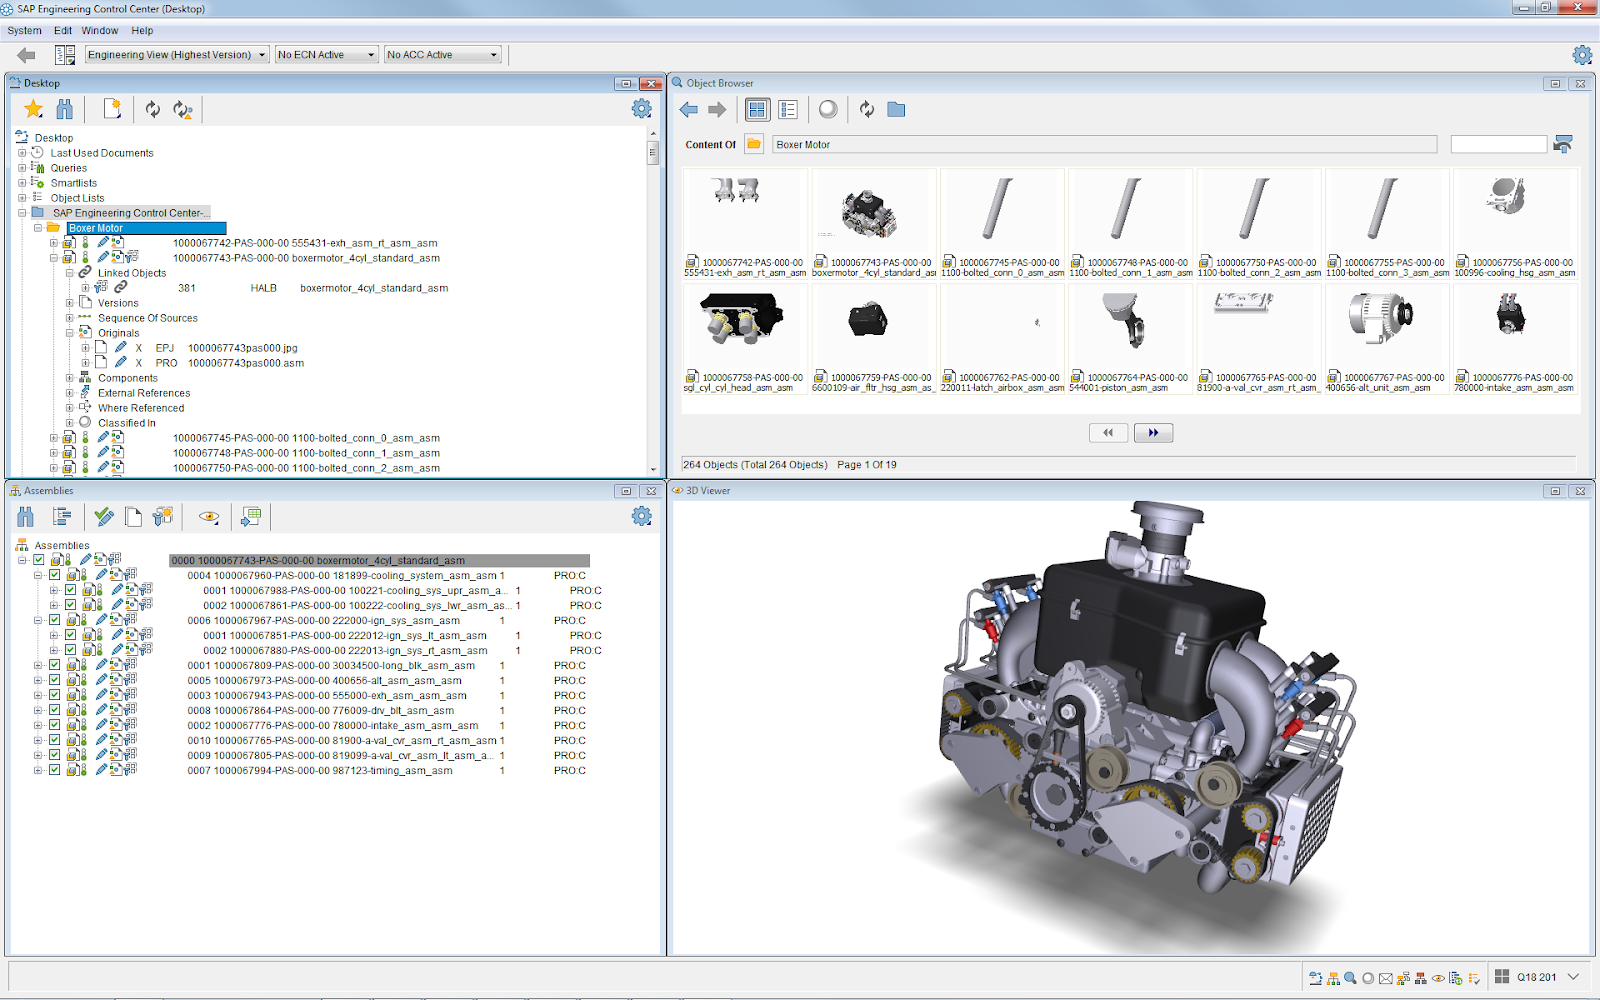
Task: Click refresh-with-warning icon in Desktop toolbar
Action: pos(182,109)
